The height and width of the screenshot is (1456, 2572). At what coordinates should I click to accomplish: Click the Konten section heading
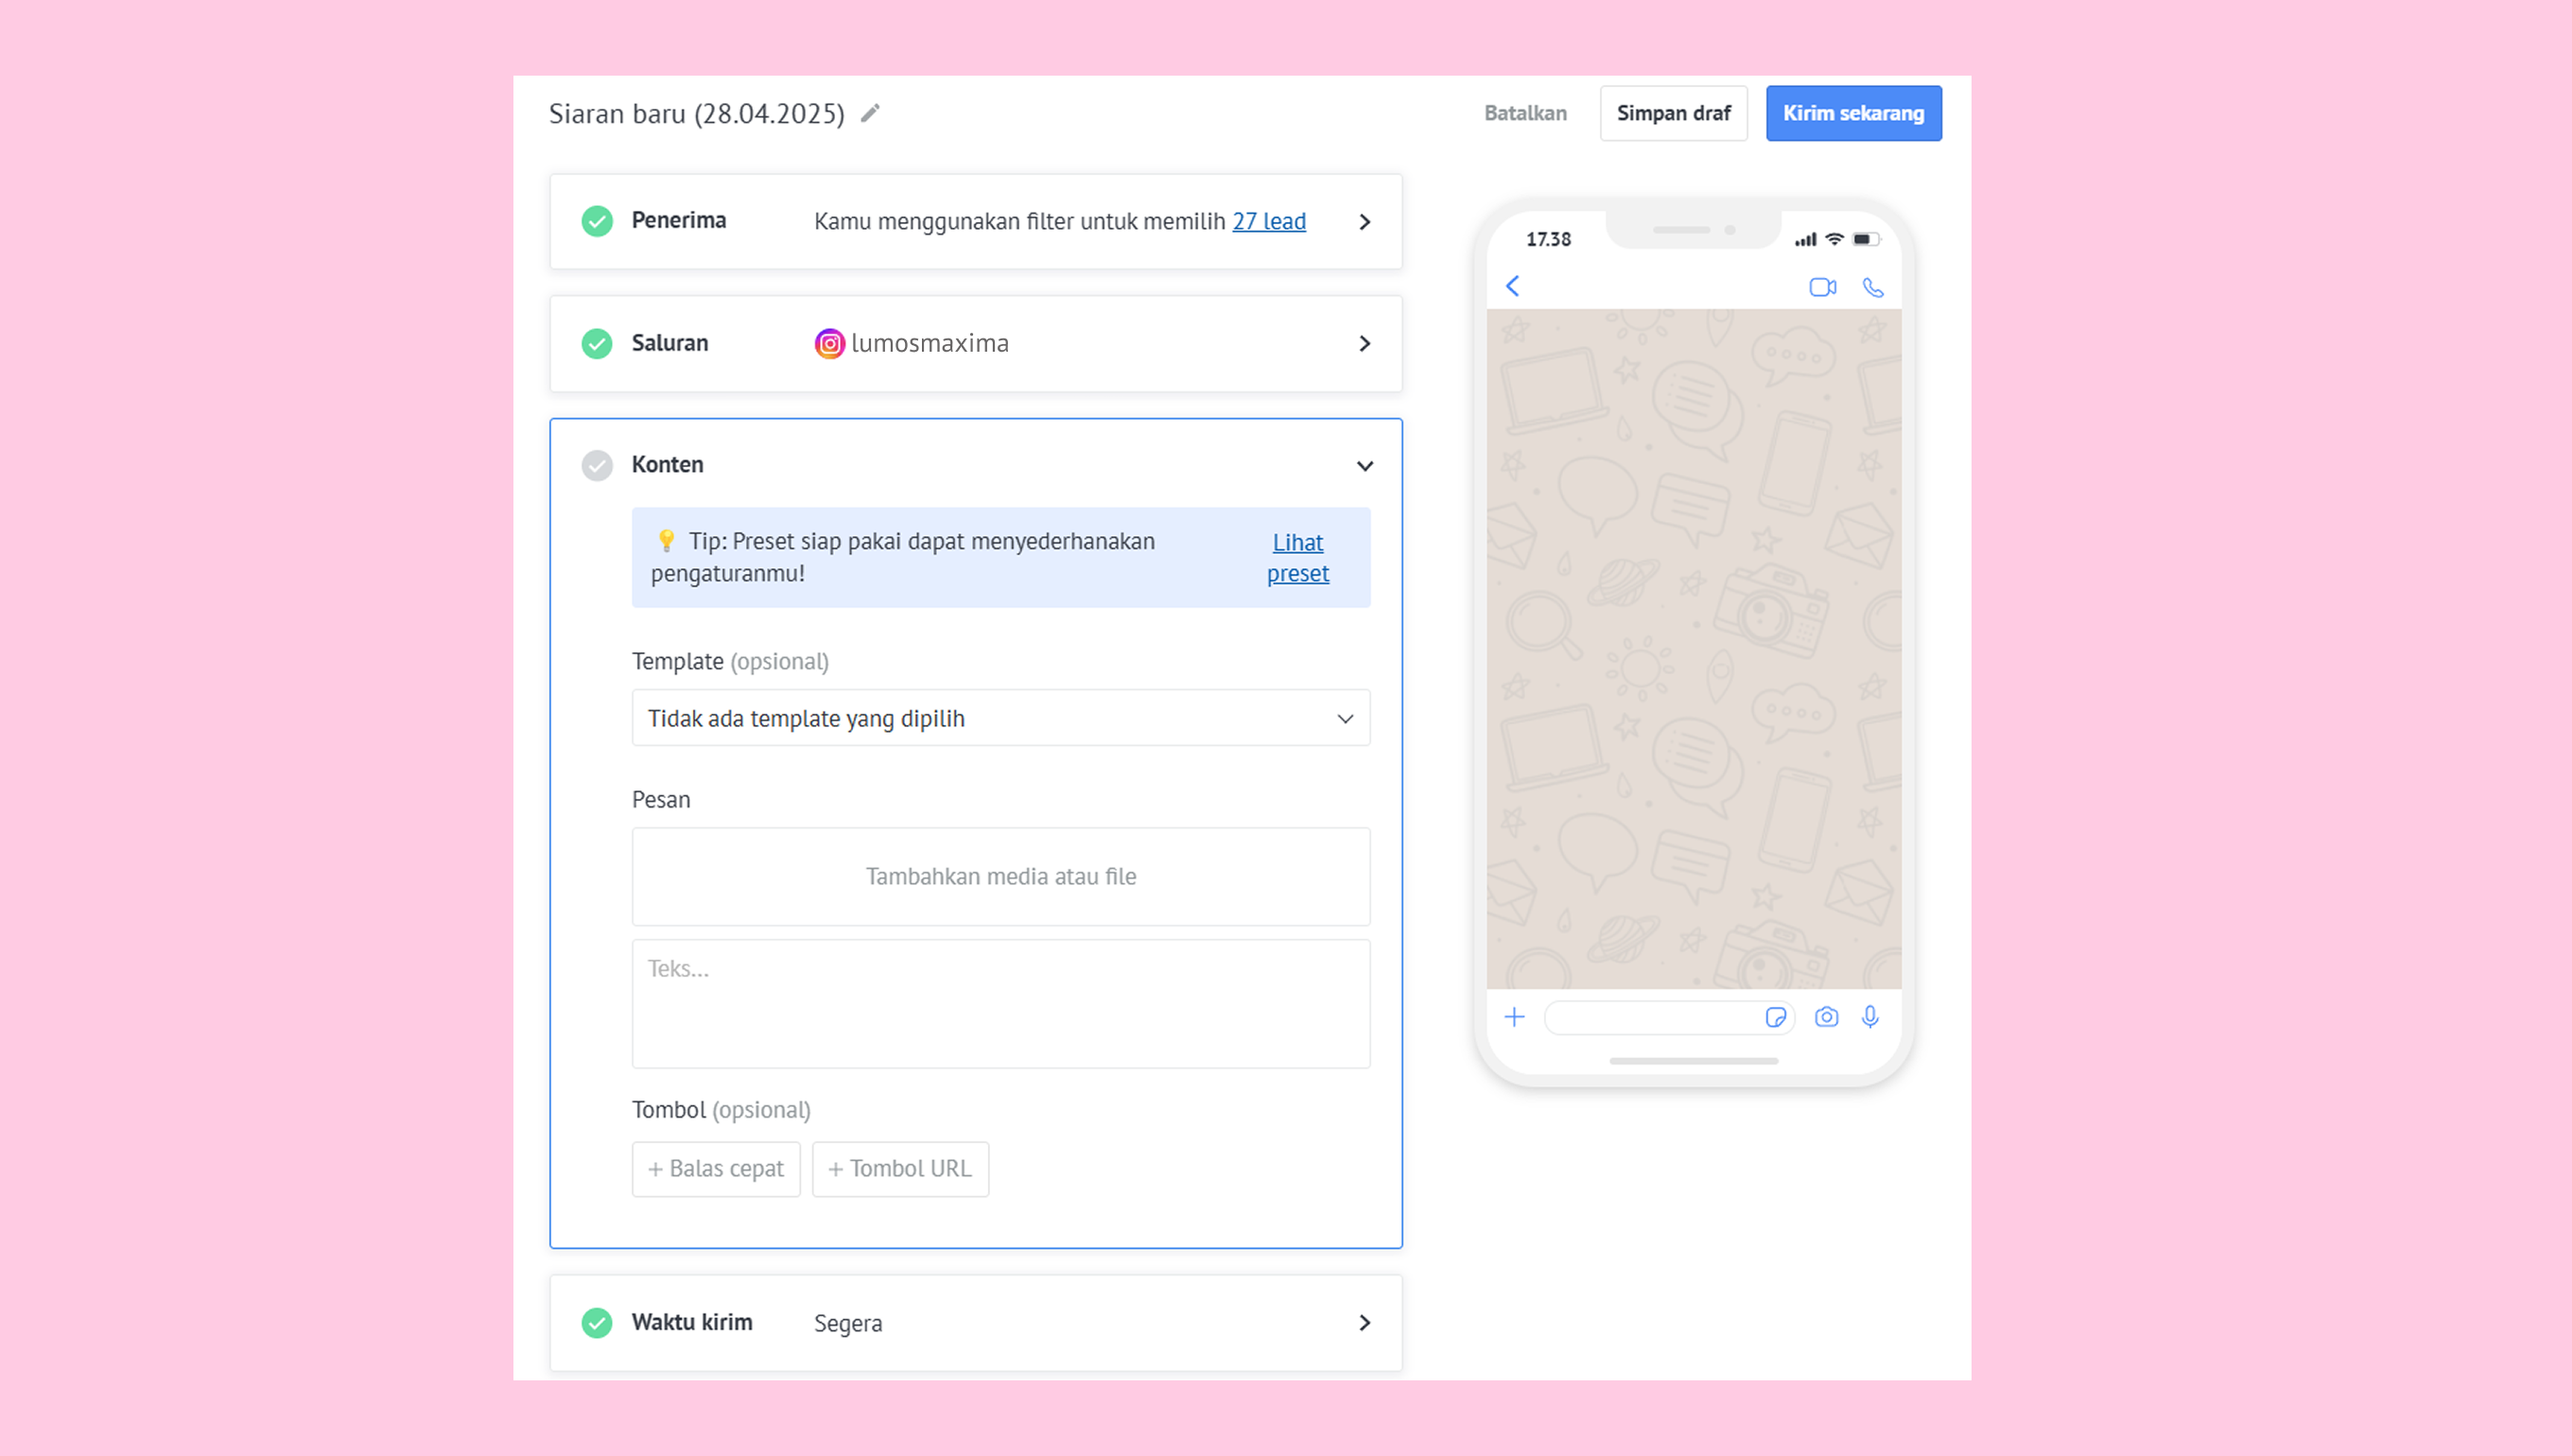(667, 464)
